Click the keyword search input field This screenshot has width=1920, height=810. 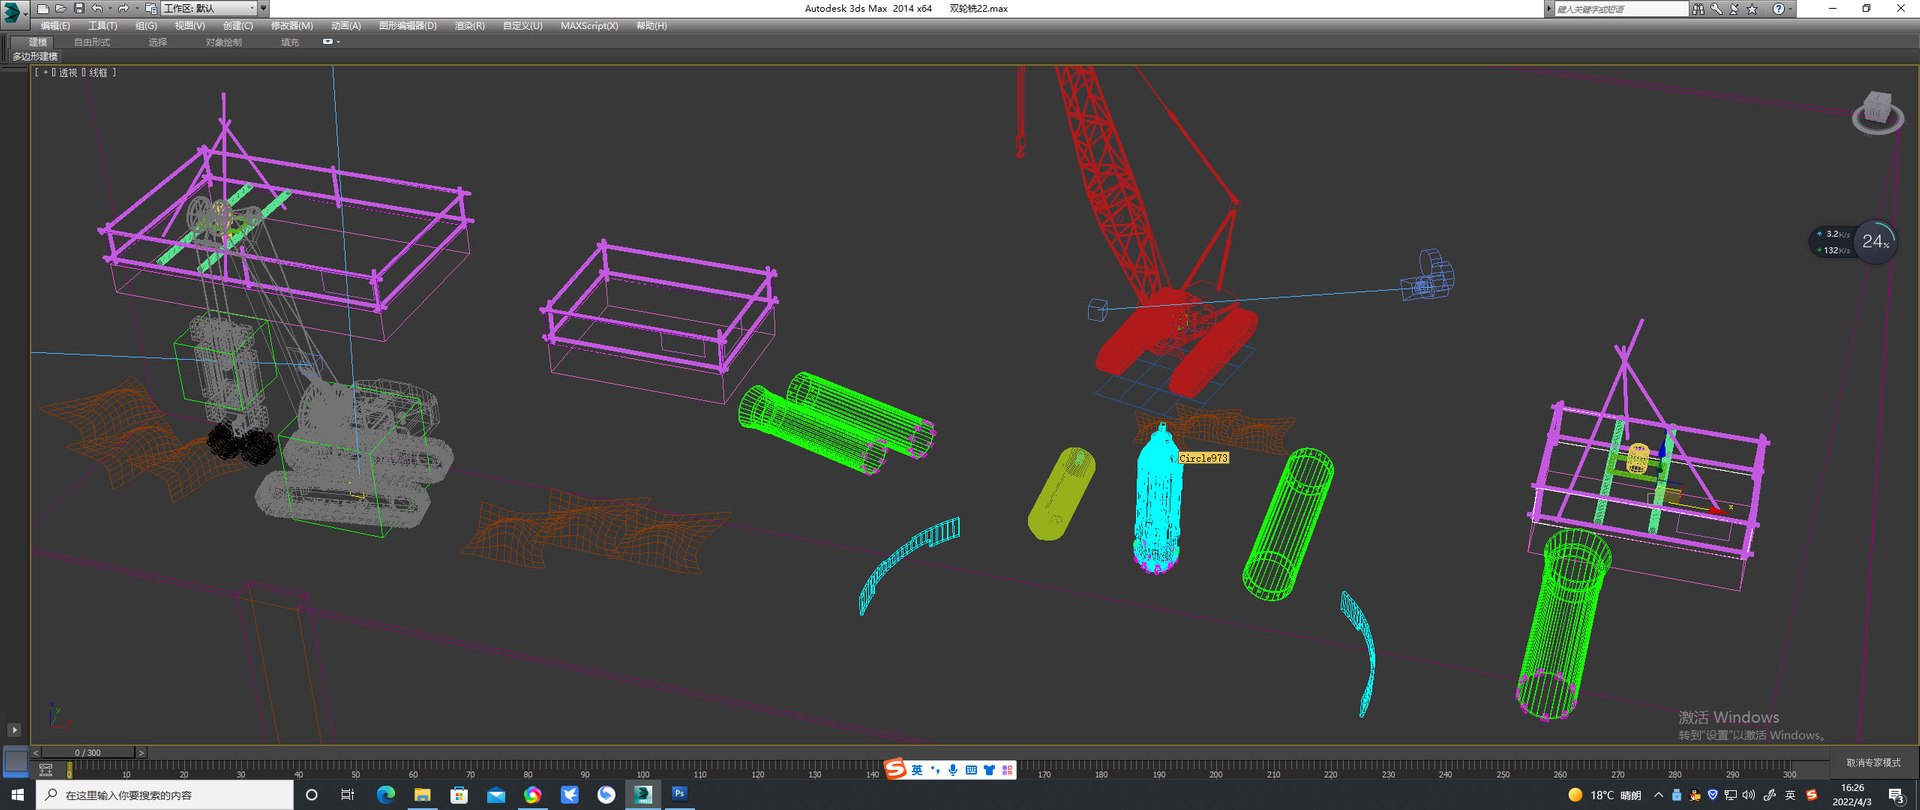pyautogui.click(x=1620, y=9)
